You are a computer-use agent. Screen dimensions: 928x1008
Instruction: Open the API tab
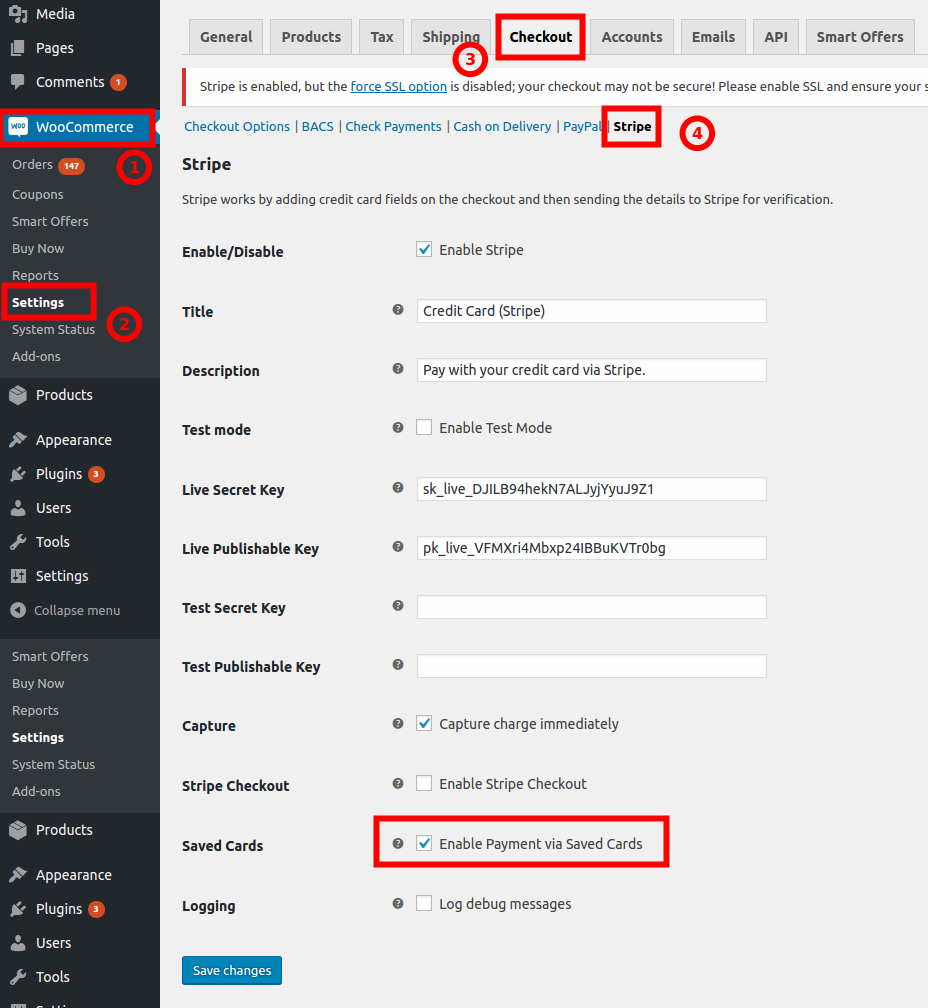pyautogui.click(x=776, y=37)
